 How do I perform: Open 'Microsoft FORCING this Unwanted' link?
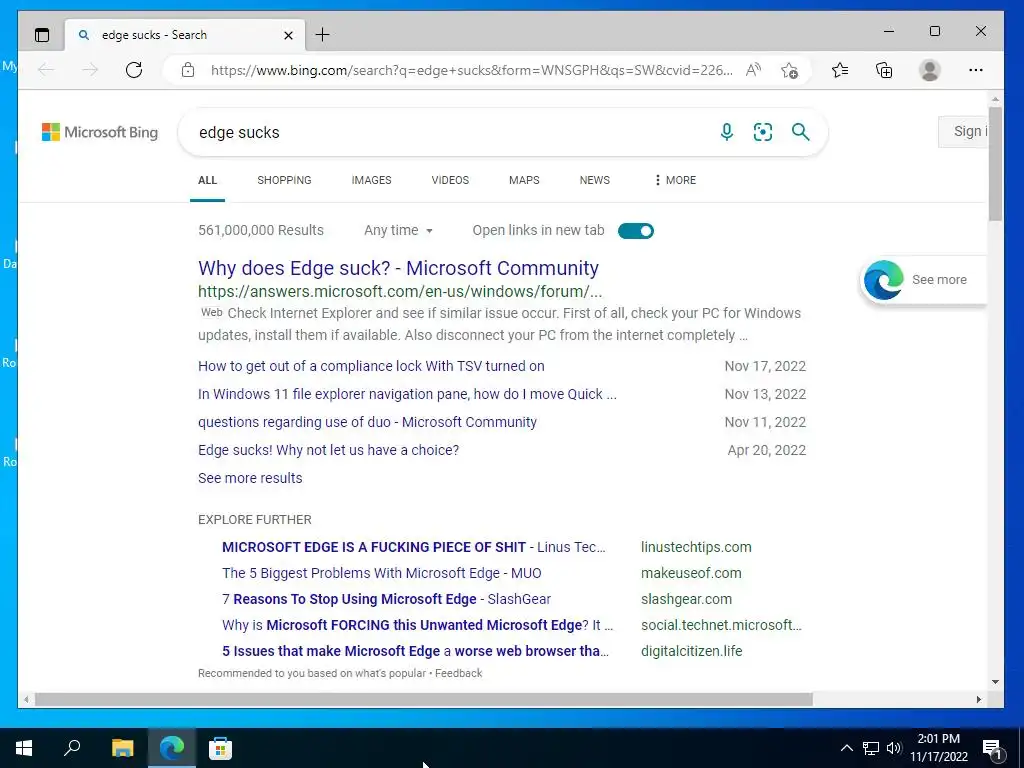point(417,626)
